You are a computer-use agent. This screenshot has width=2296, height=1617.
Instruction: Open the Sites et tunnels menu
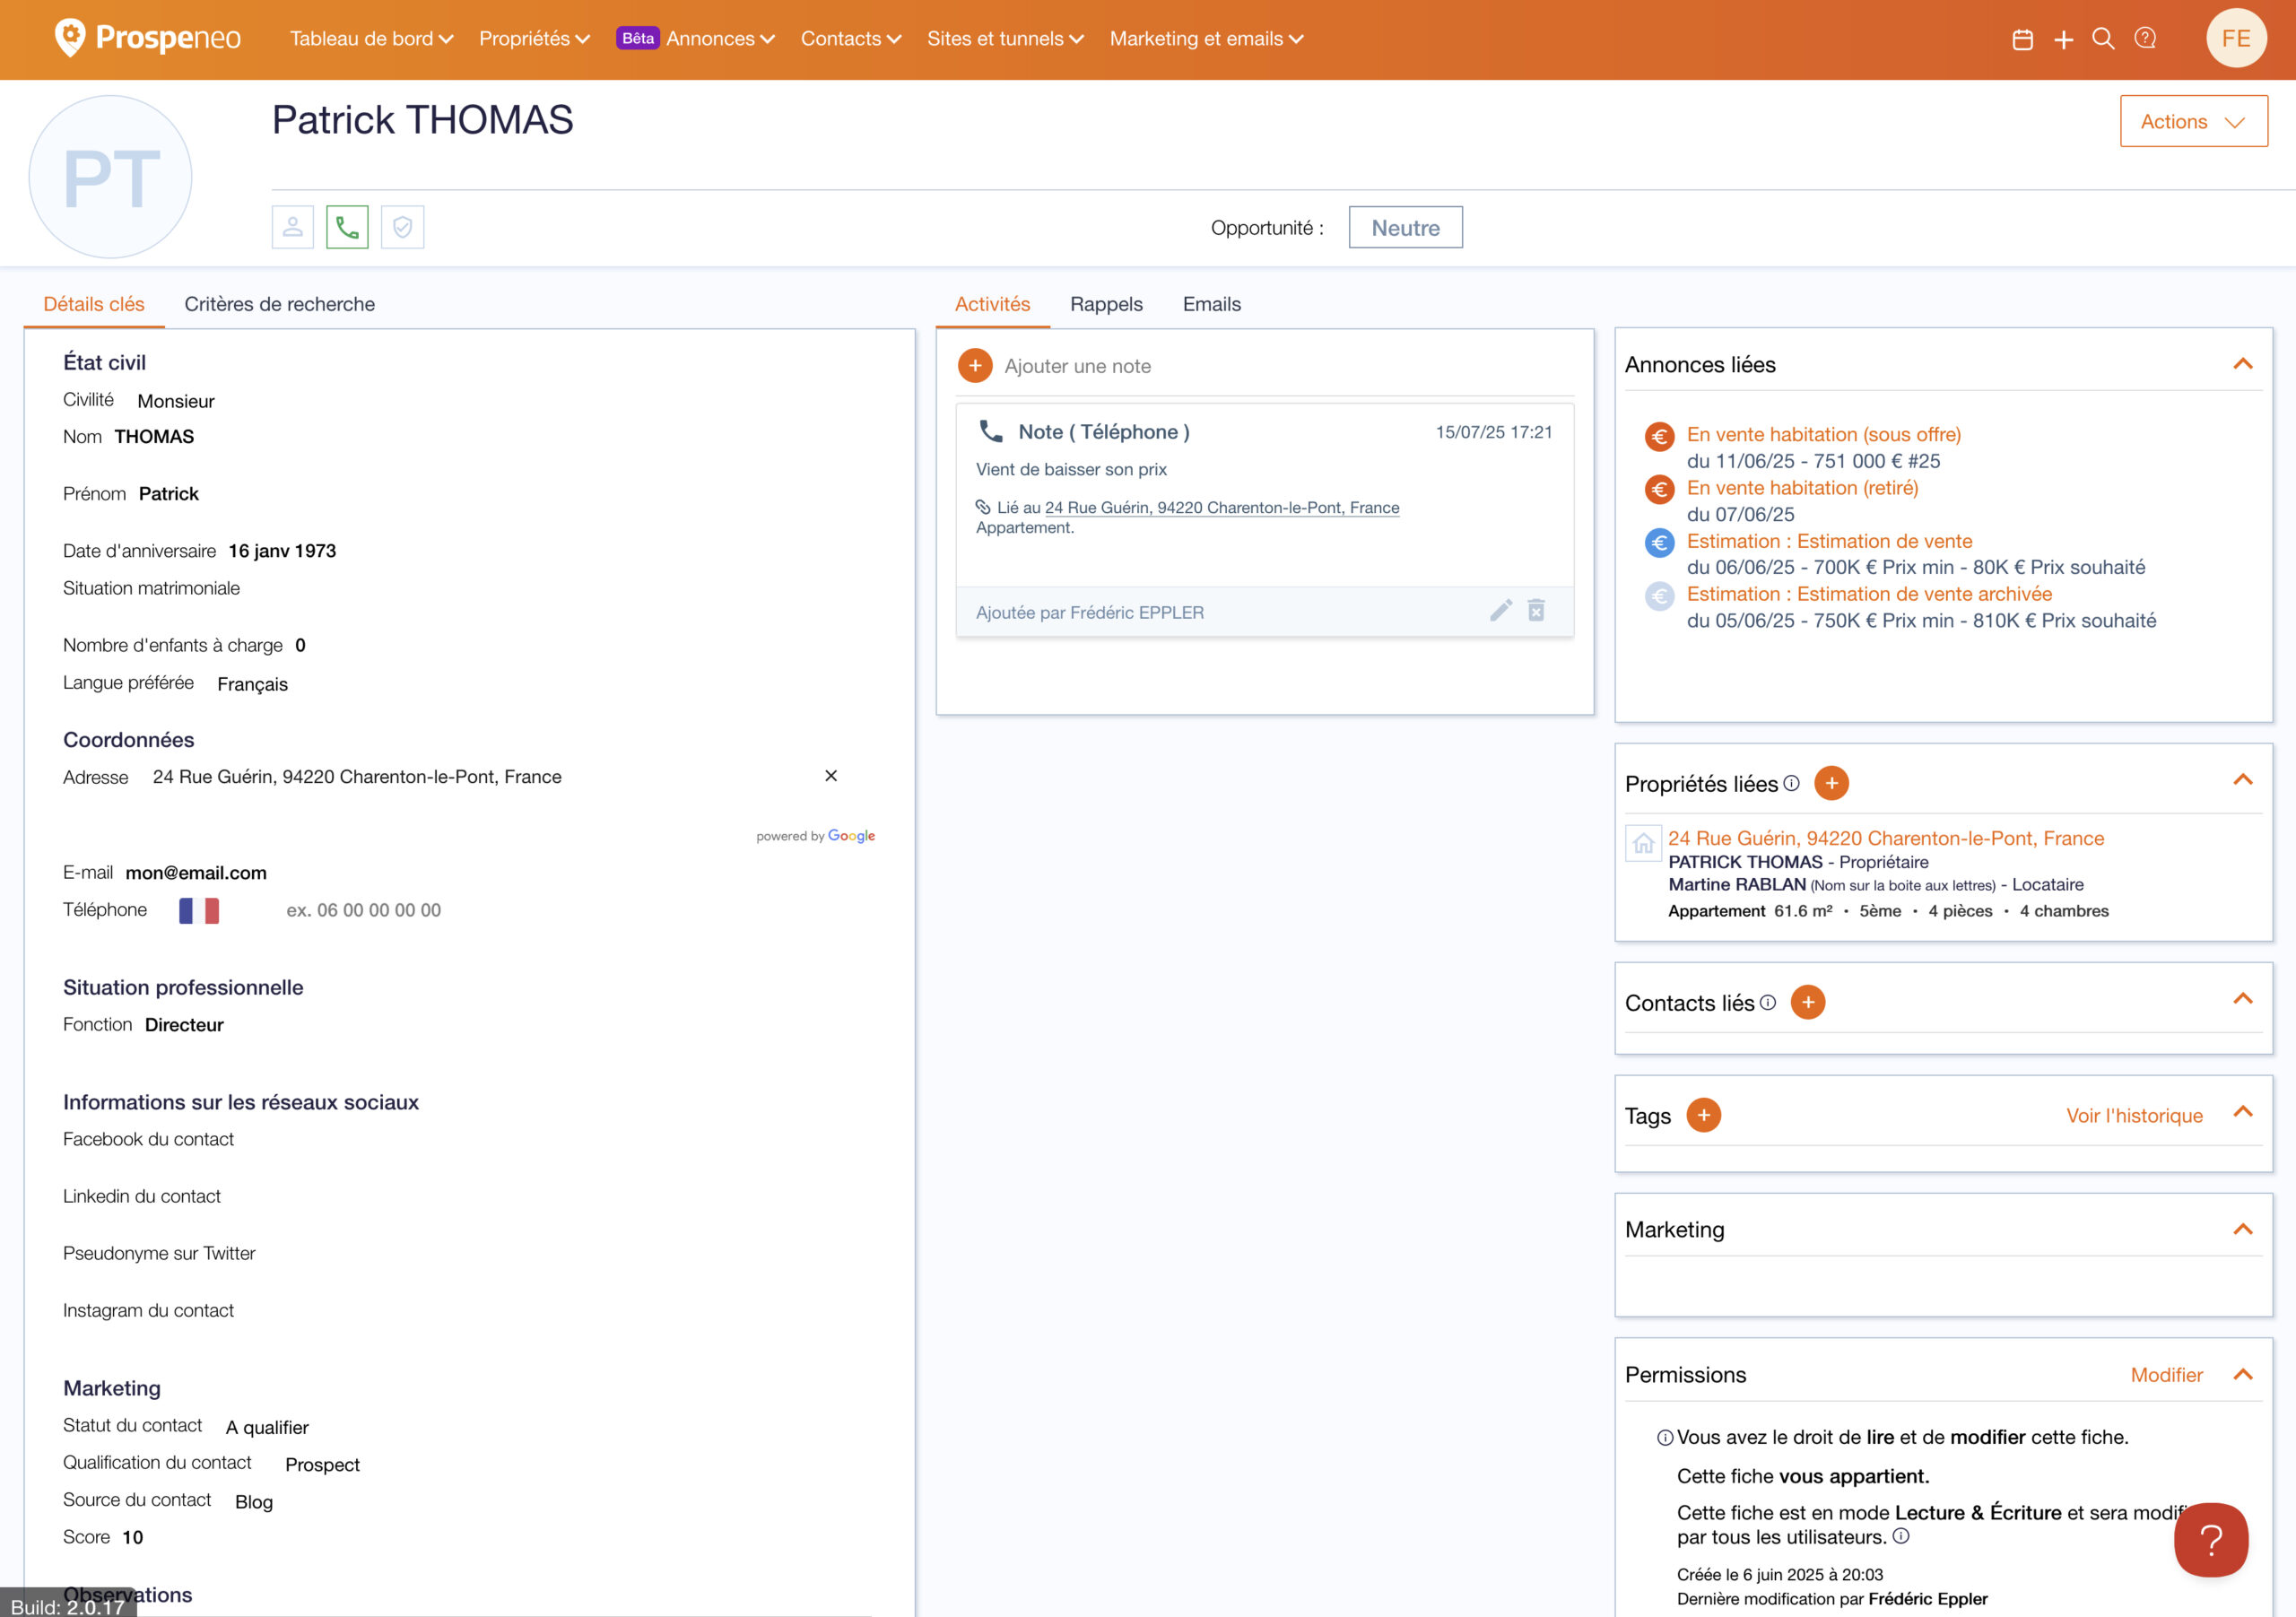(x=1005, y=39)
